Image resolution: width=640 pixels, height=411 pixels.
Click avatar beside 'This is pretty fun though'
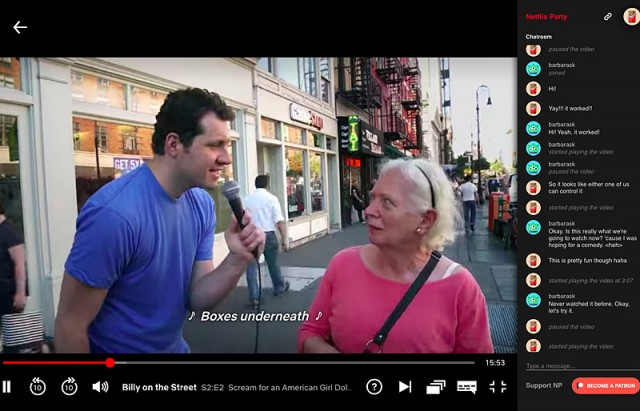(x=533, y=260)
